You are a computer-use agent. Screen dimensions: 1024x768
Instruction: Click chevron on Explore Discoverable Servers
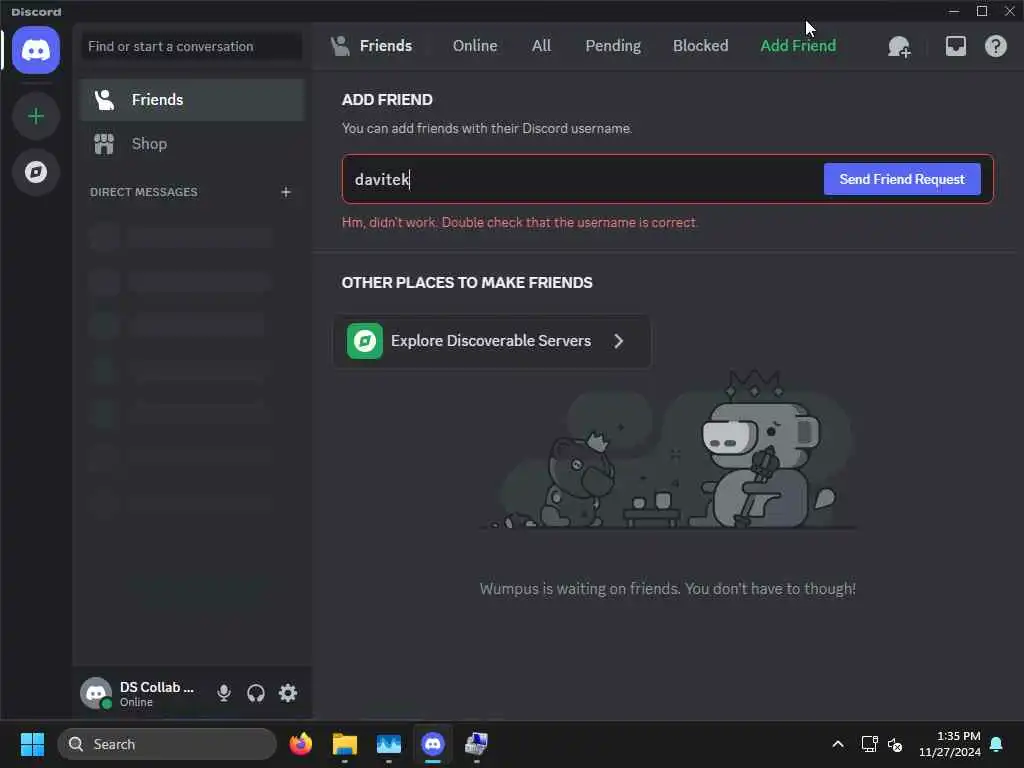coord(618,341)
